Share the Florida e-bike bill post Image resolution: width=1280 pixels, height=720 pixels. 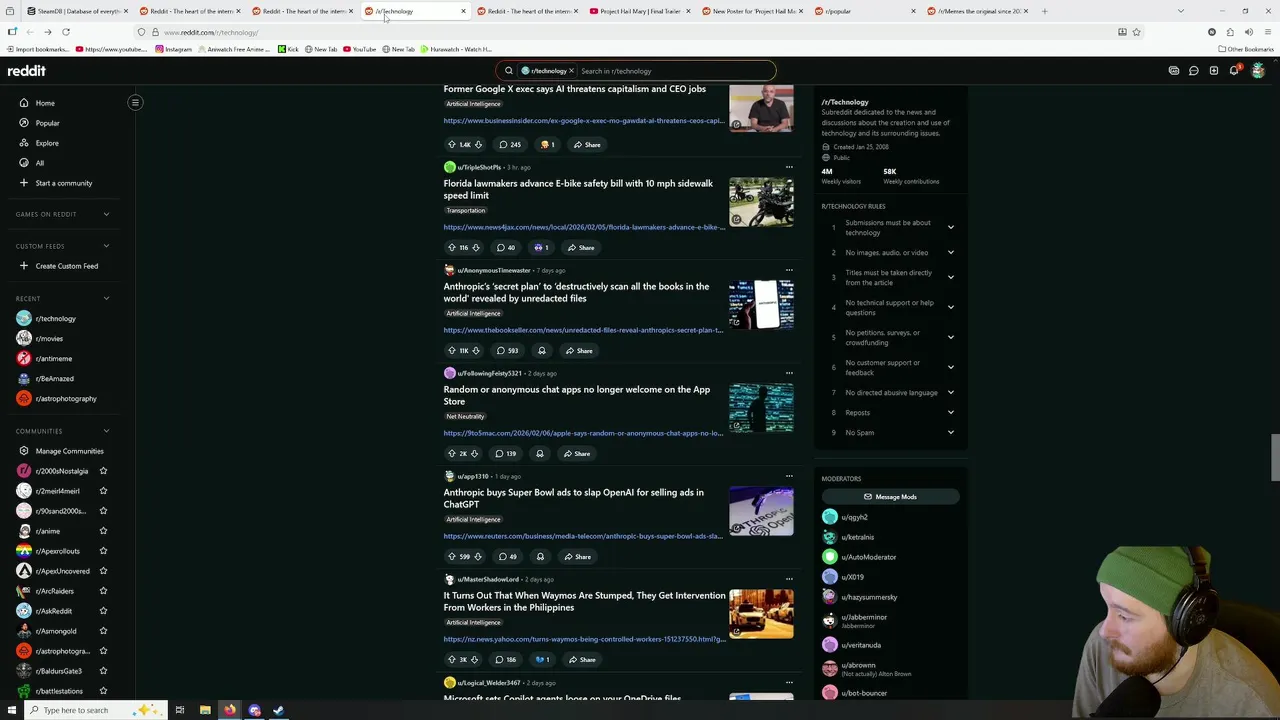pos(581,247)
